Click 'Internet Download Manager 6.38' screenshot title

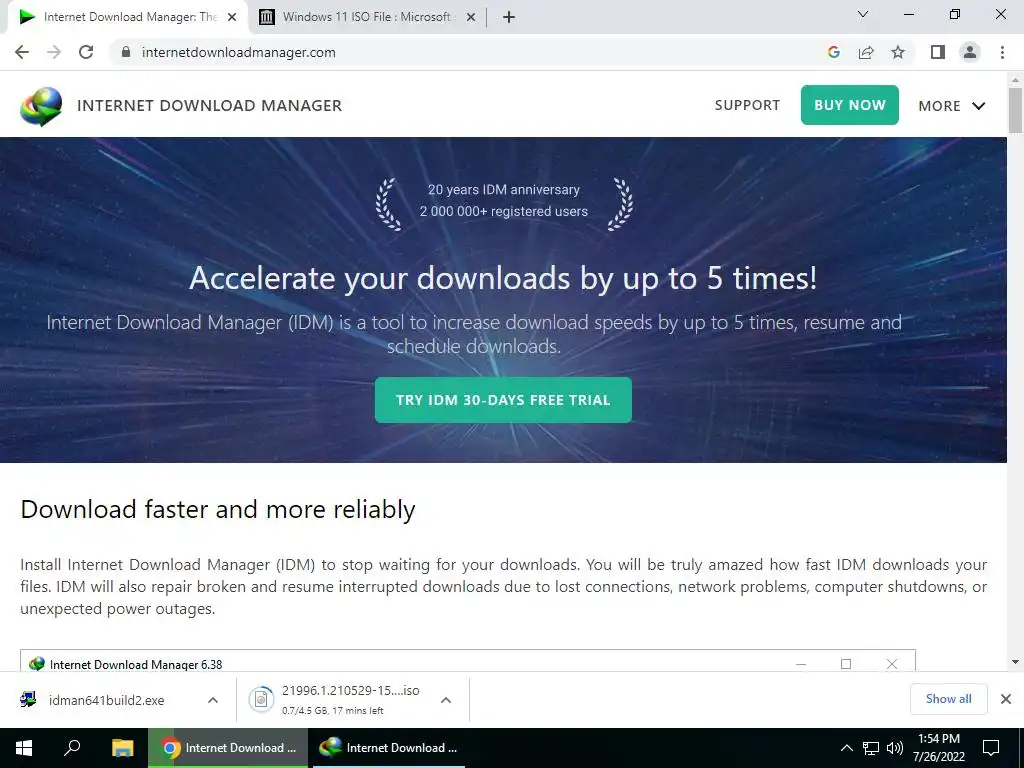[136, 664]
